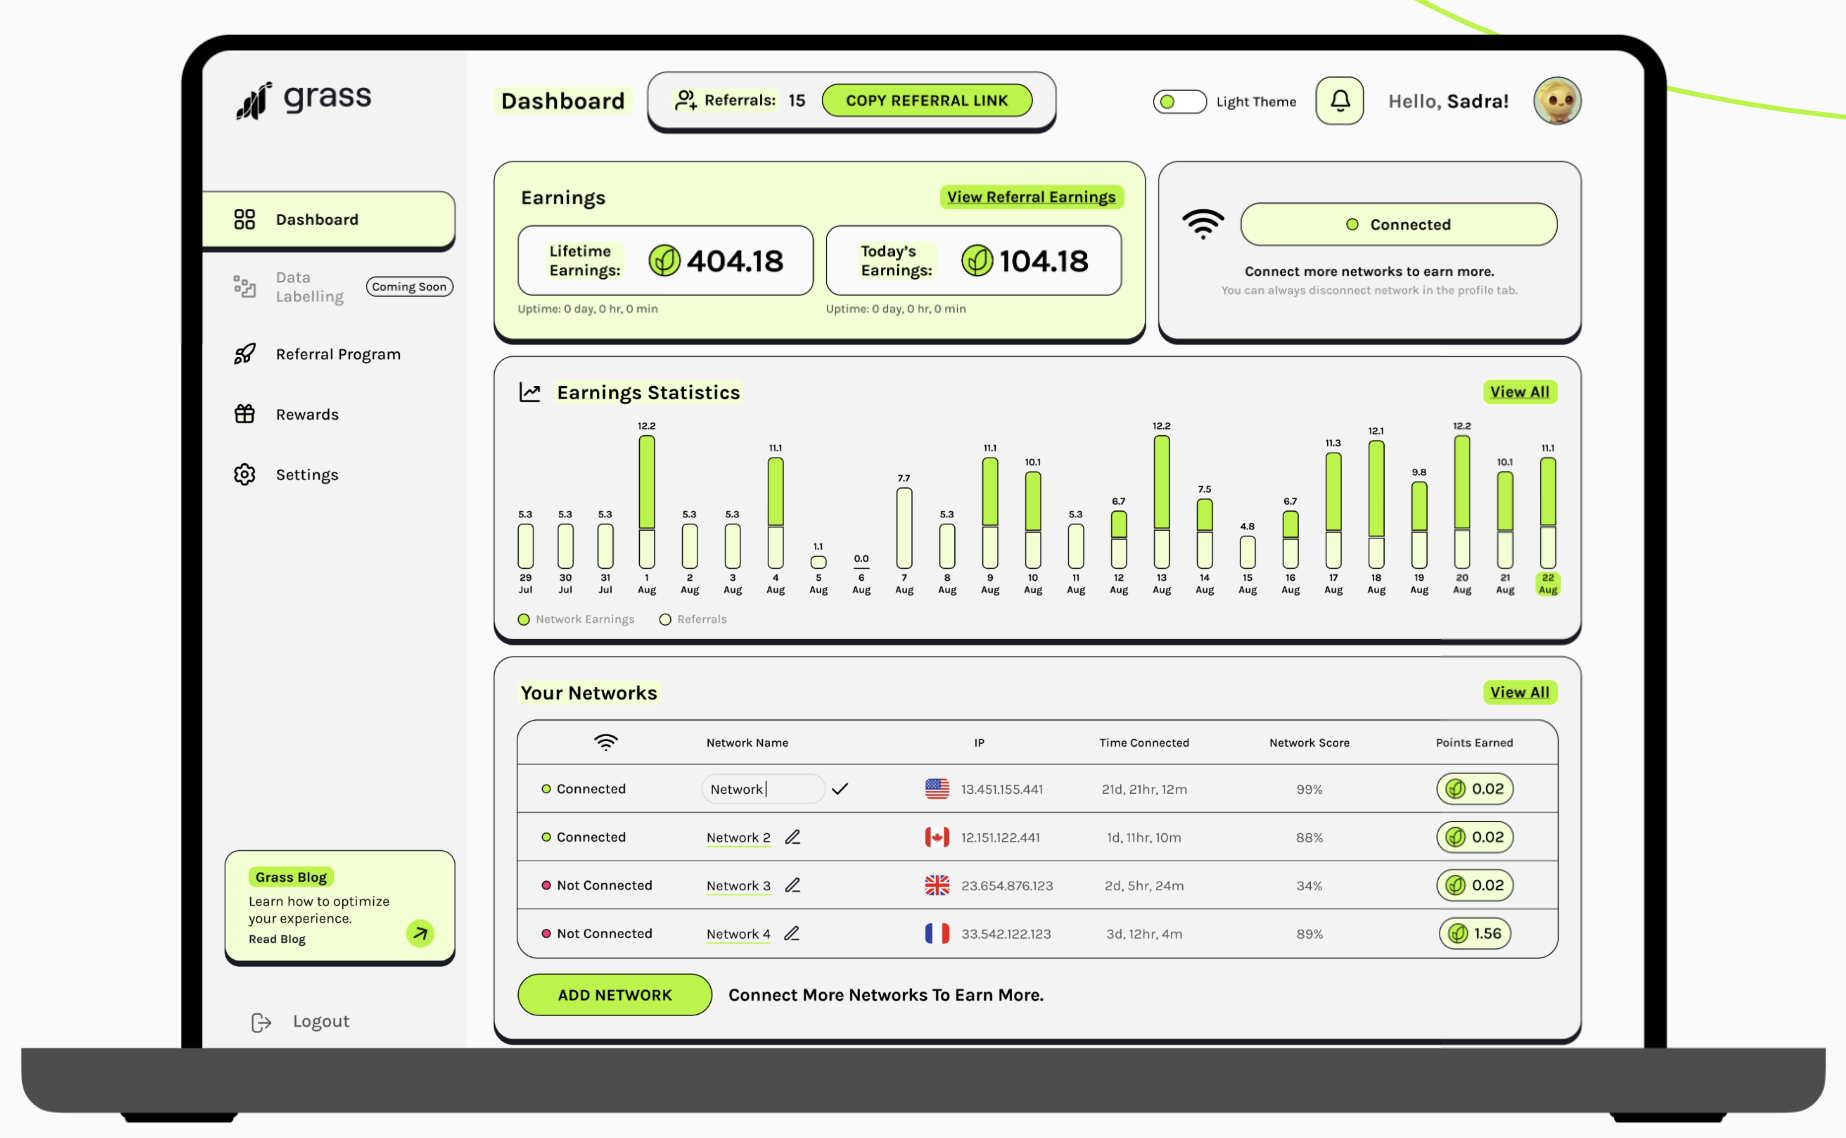Click the Referrals add-user icon
This screenshot has width=1846, height=1138.
[x=685, y=100]
